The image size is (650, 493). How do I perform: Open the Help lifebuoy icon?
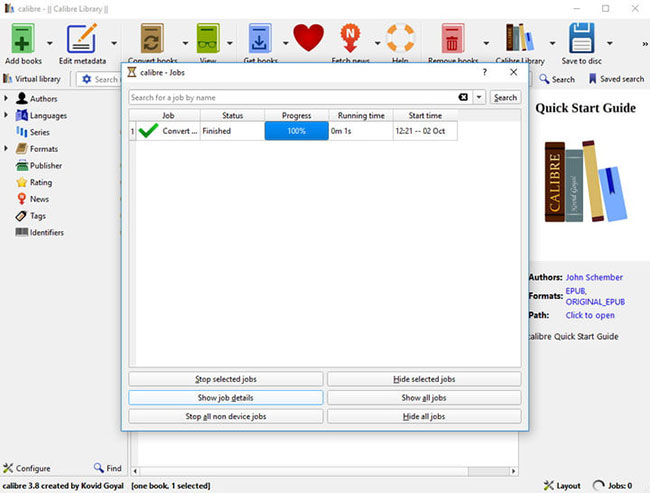400,38
